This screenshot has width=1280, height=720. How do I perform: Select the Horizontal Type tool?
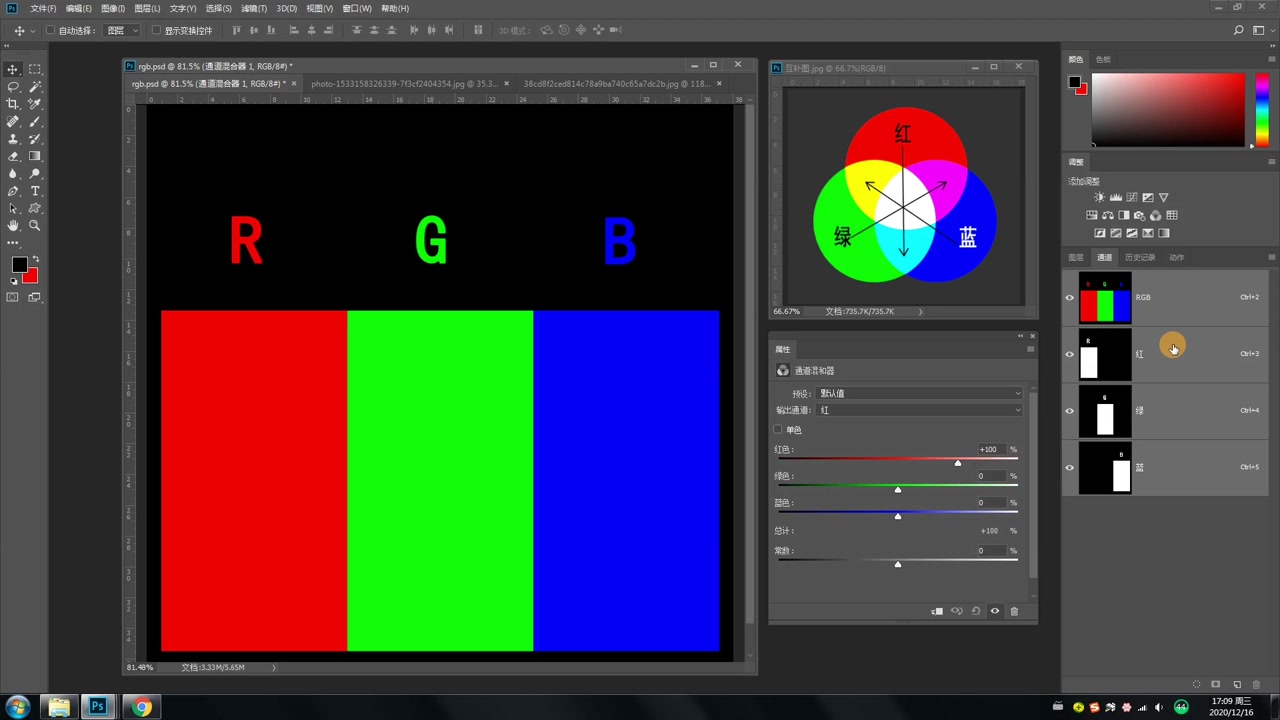click(35, 191)
